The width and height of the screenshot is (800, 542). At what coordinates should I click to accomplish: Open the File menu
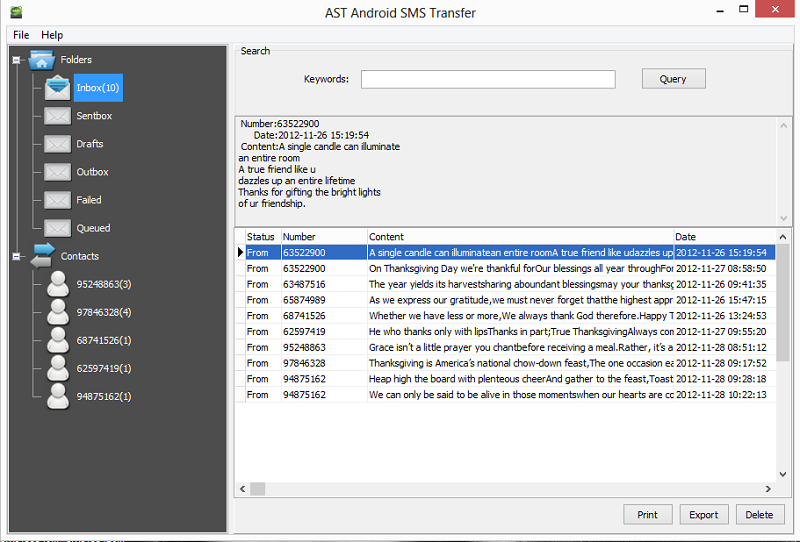21,35
